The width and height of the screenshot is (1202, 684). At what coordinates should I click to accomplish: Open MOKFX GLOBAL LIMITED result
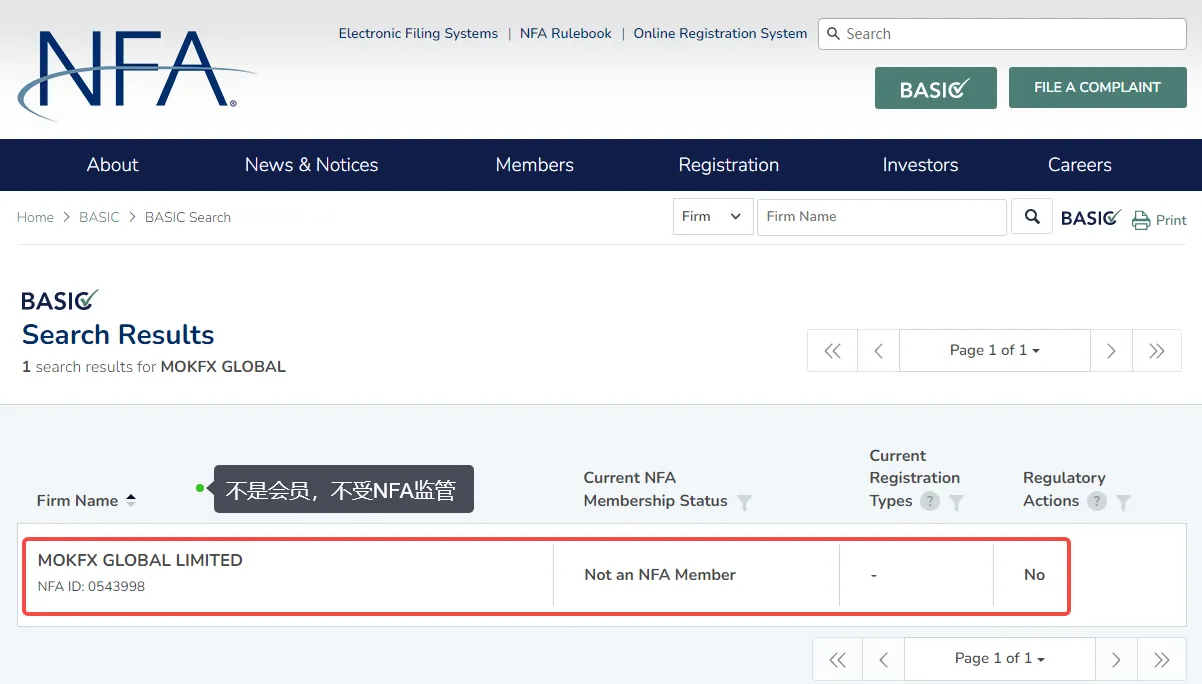click(140, 560)
